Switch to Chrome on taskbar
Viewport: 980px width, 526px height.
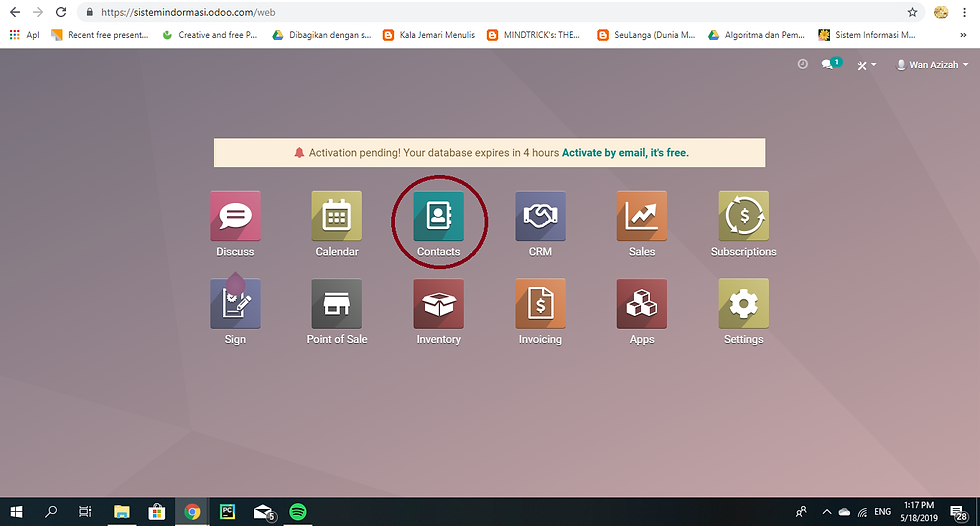pos(192,512)
